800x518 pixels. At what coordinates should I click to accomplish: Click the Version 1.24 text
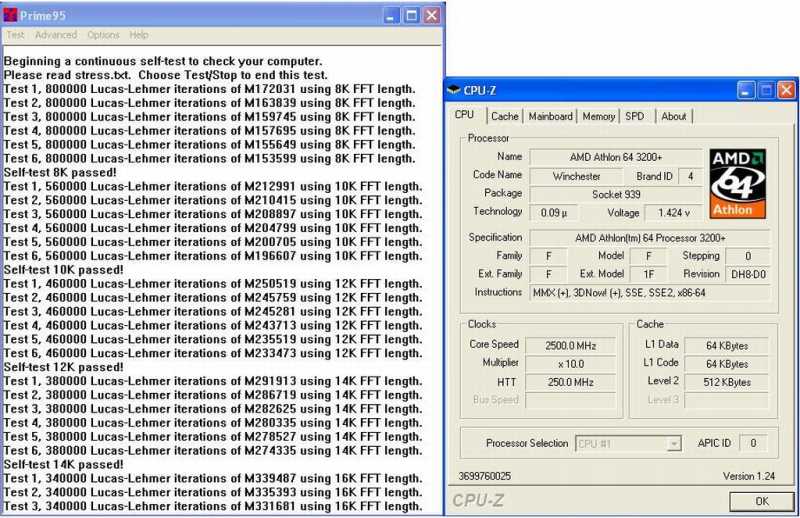click(748, 476)
